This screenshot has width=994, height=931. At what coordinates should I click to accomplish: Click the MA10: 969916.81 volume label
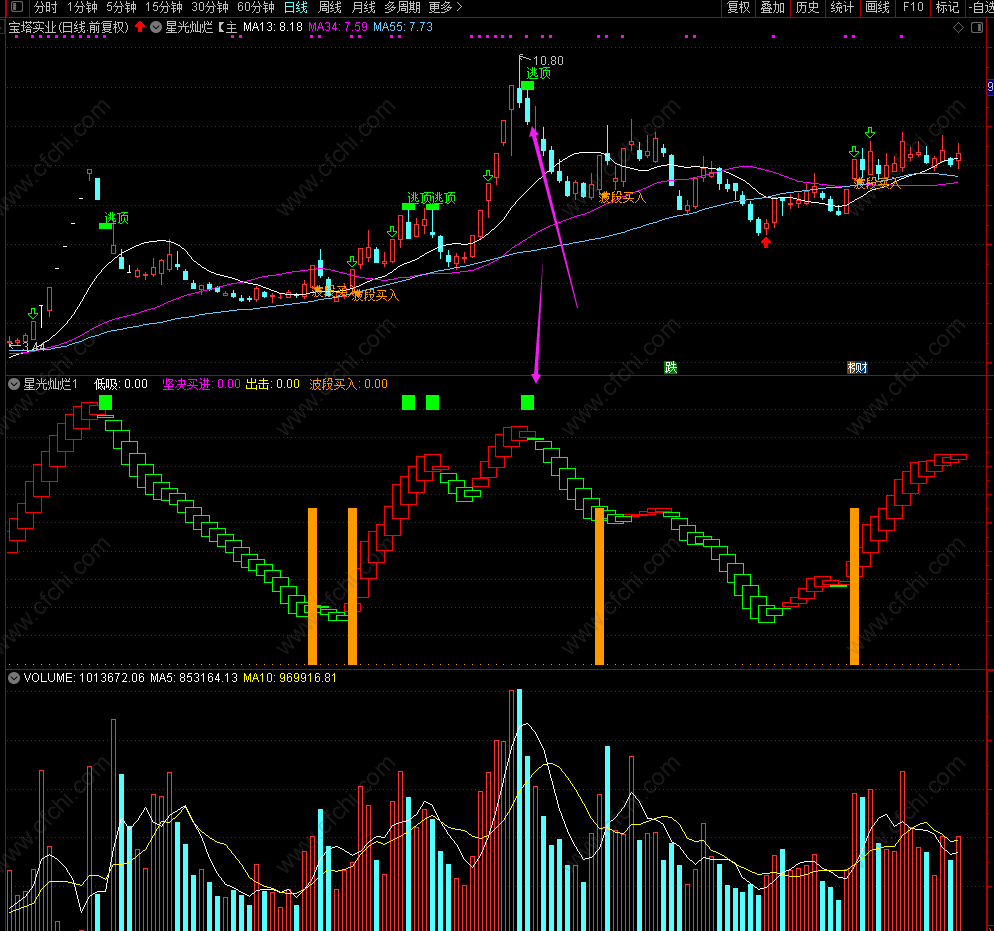(x=290, y=678)
